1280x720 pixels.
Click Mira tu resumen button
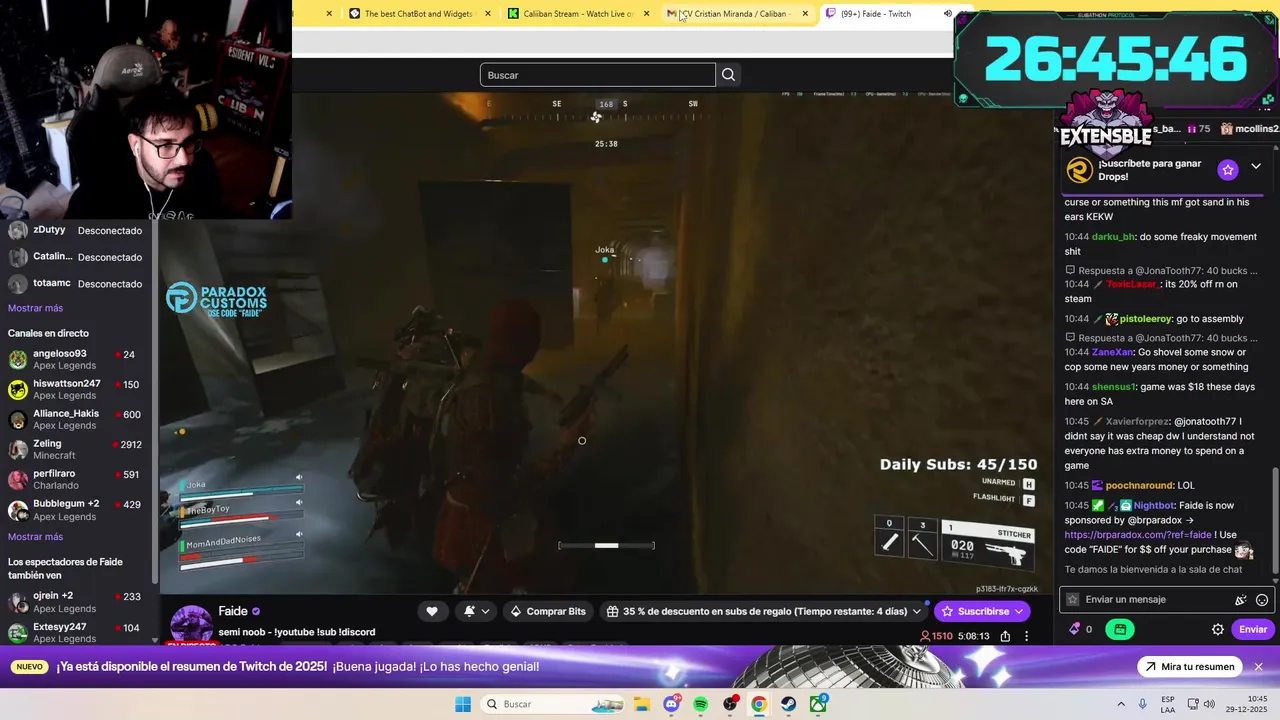[x=1190, y=667]
